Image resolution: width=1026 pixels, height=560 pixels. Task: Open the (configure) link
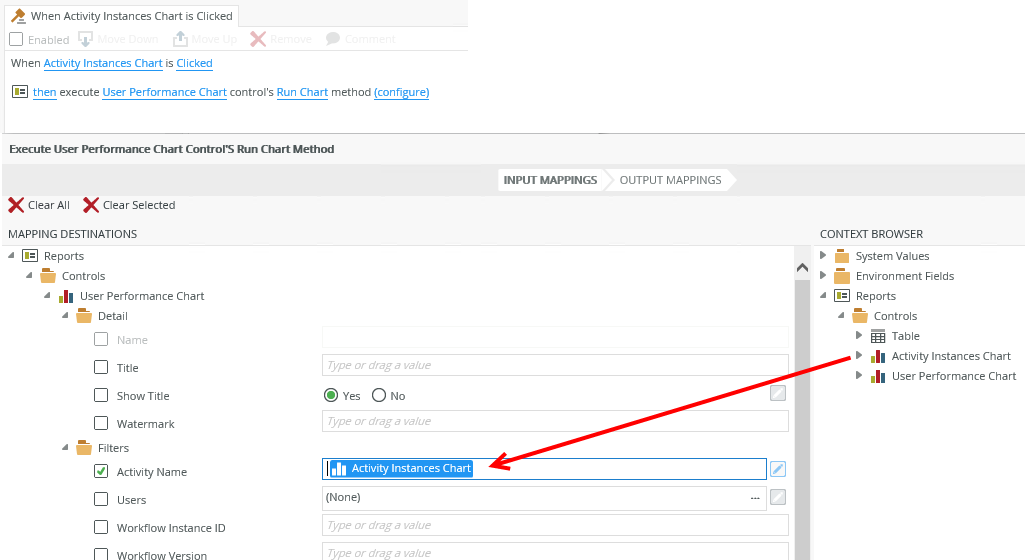(x=402, y=92)
